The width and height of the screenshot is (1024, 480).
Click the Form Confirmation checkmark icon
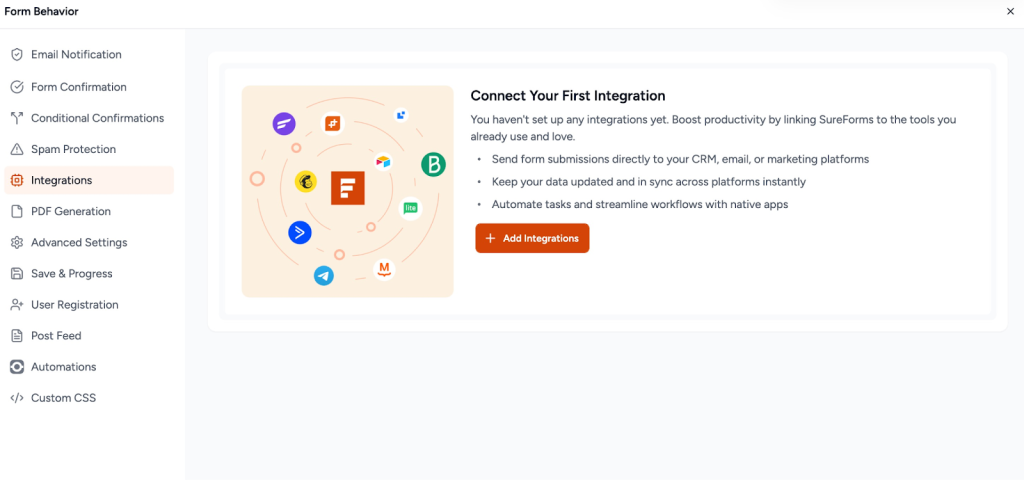16,87
